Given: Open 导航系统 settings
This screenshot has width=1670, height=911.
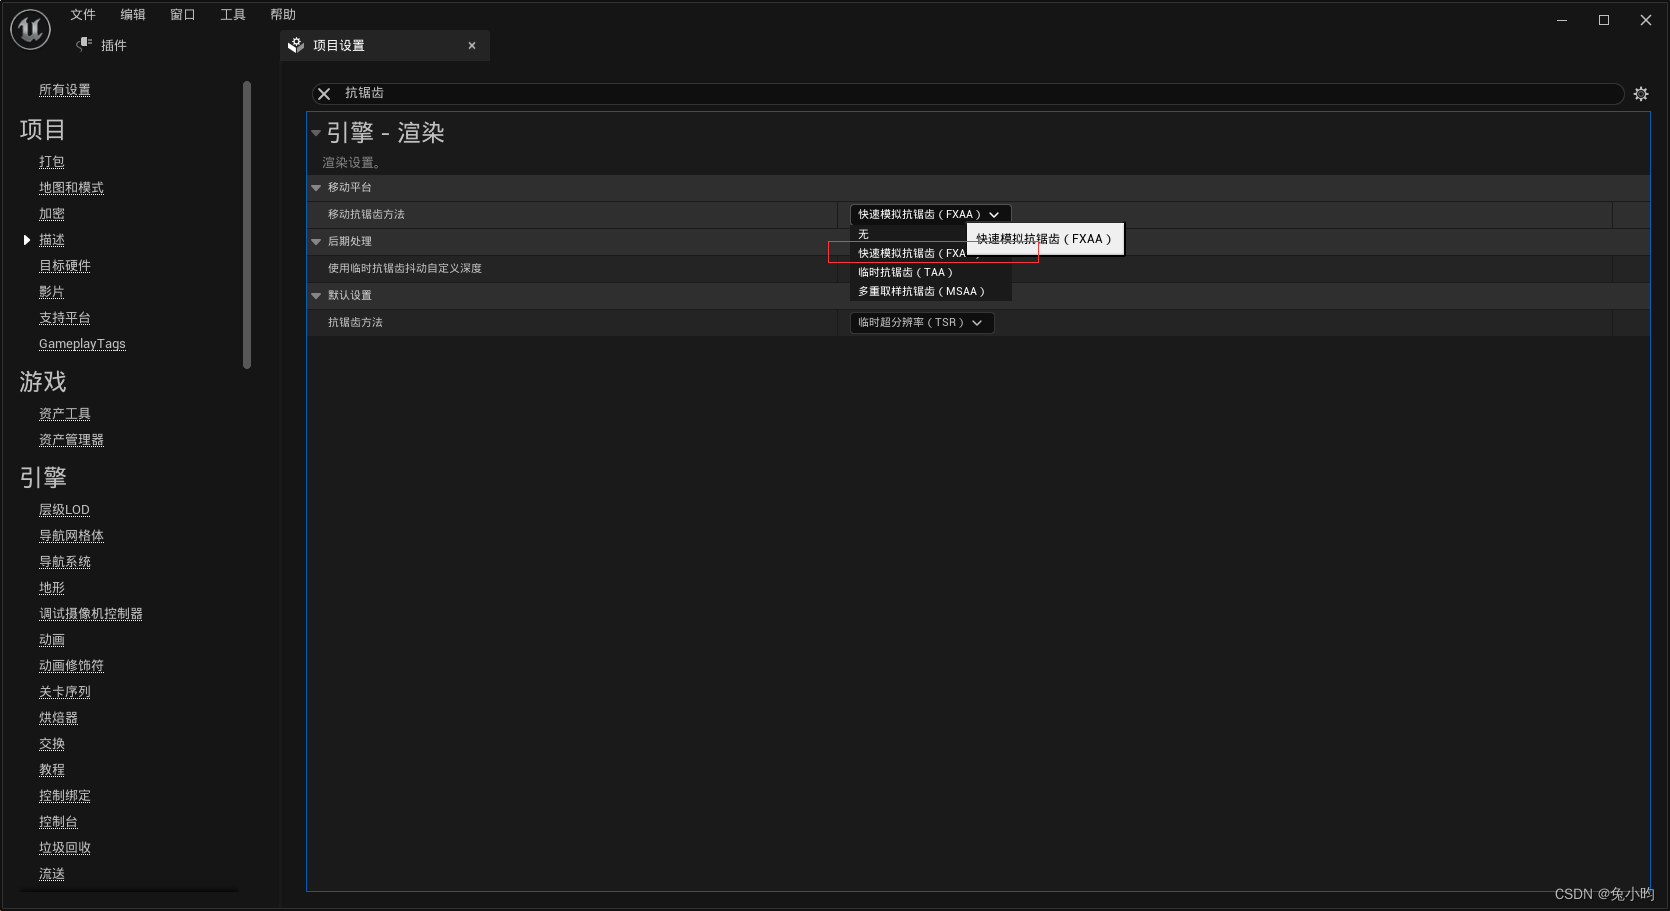Looking at the screenshot, I should [65, 562].
